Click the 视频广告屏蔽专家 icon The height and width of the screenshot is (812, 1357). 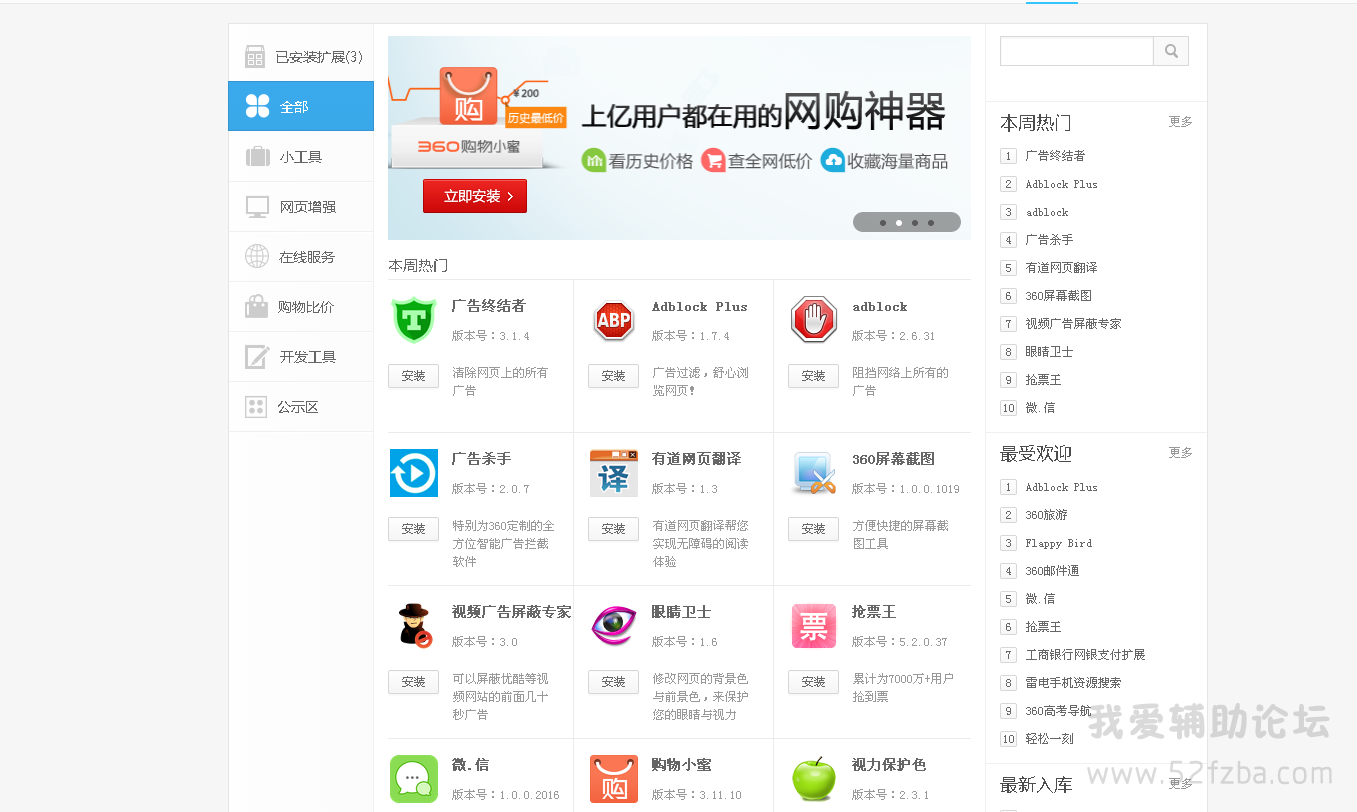[414, 626]
